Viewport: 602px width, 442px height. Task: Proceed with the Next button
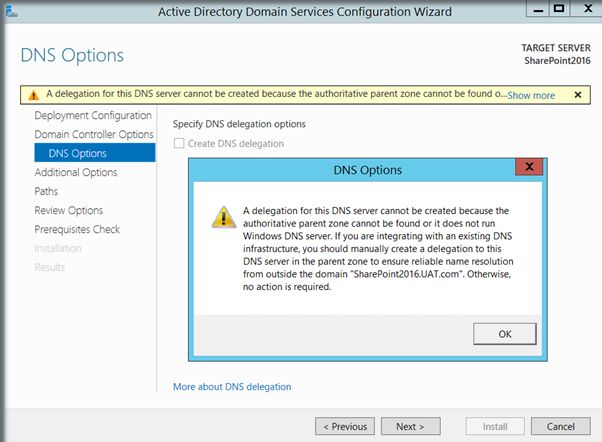[410, 426]
